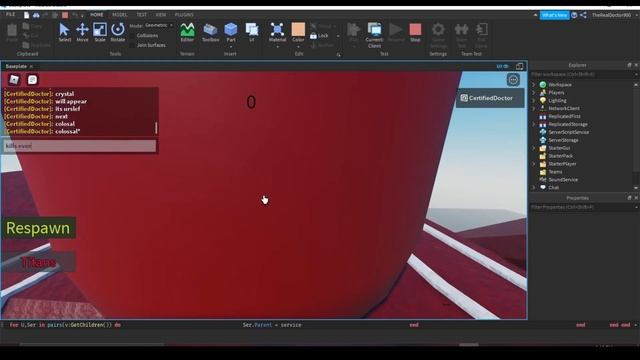Select ServerStorage in Explorer

pyautogui.click(x=563, y=140)
